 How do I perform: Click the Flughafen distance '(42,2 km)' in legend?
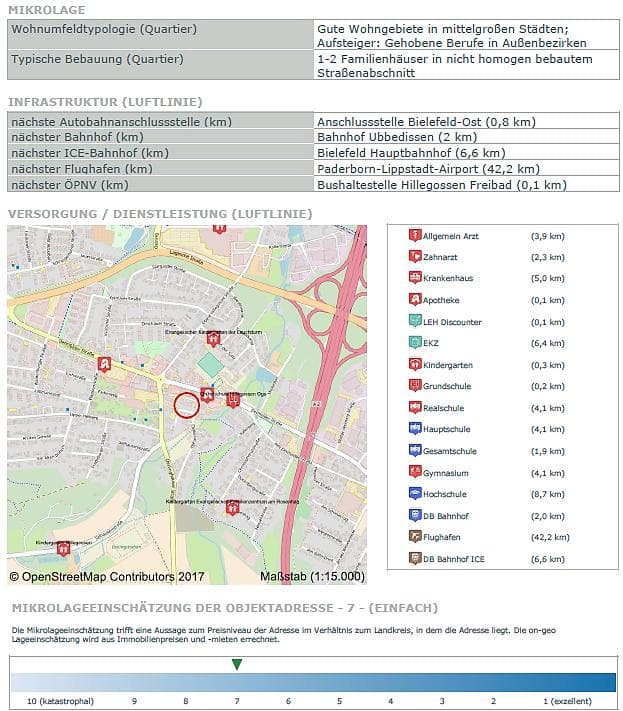tap(550, 537)
